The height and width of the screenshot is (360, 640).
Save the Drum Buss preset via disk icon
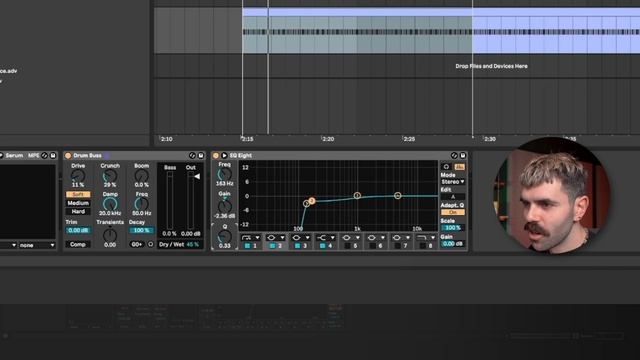[x=201, y=156]
